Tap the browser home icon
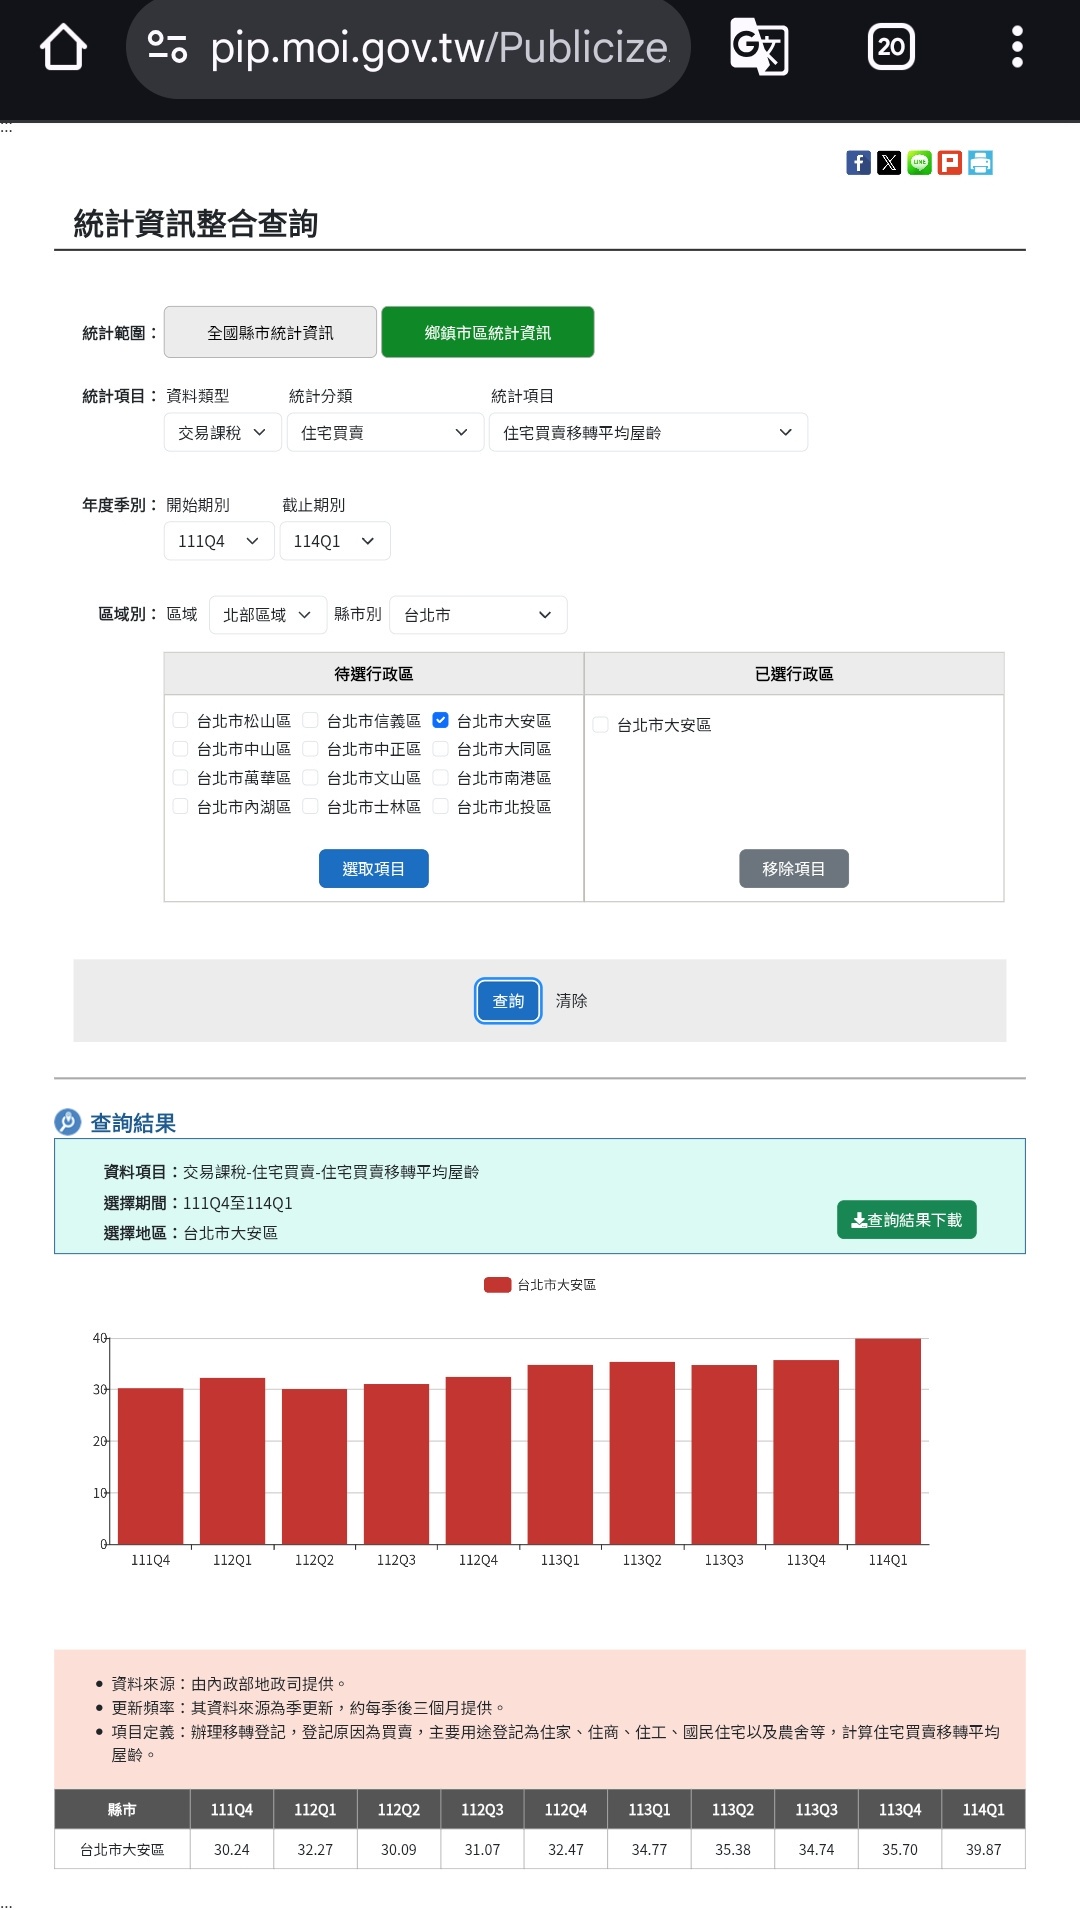The height and width of the screenshot is (1910, 1080). [x=63, y=47]
